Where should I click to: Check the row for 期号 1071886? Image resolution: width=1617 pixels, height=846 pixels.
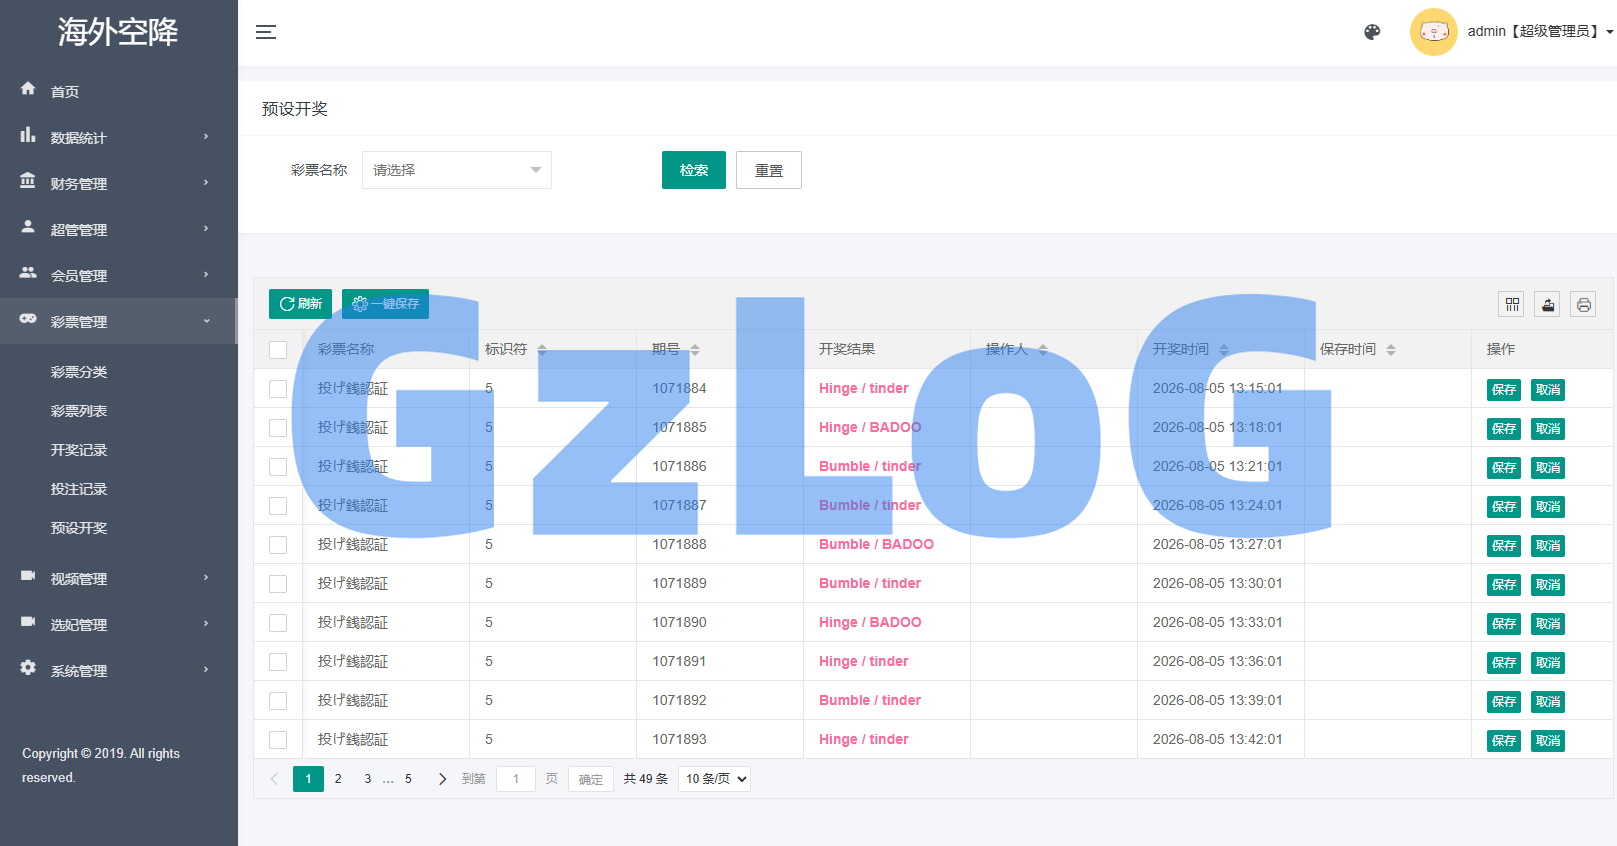(278, 467)
